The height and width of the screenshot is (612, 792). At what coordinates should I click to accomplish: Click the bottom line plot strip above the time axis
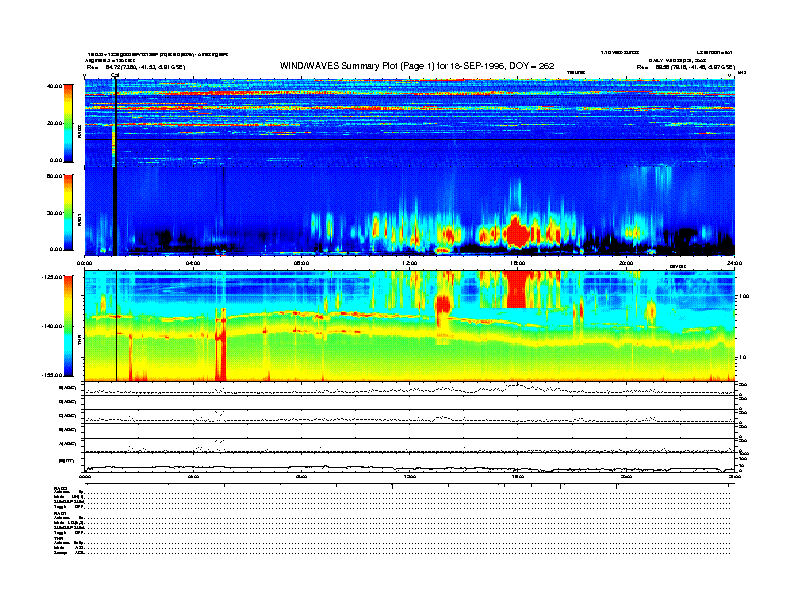tap(409, 465)
